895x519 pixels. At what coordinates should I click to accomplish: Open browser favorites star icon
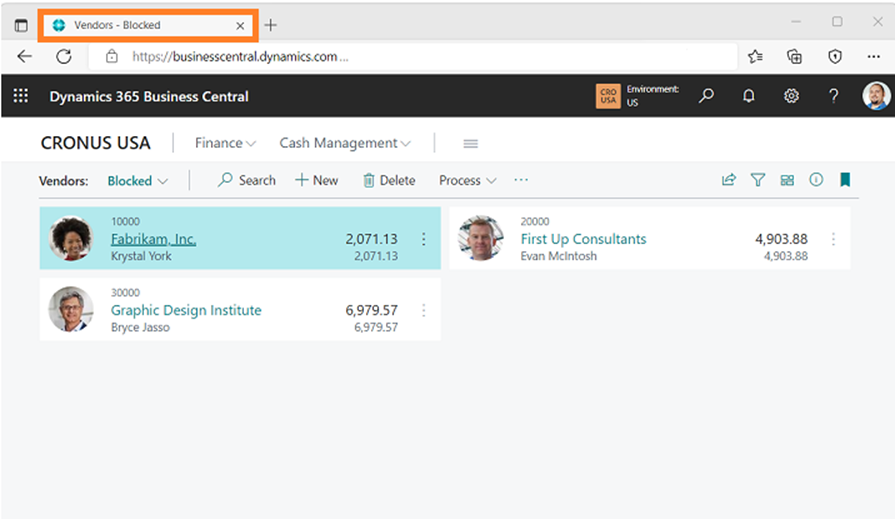point(755,57)
